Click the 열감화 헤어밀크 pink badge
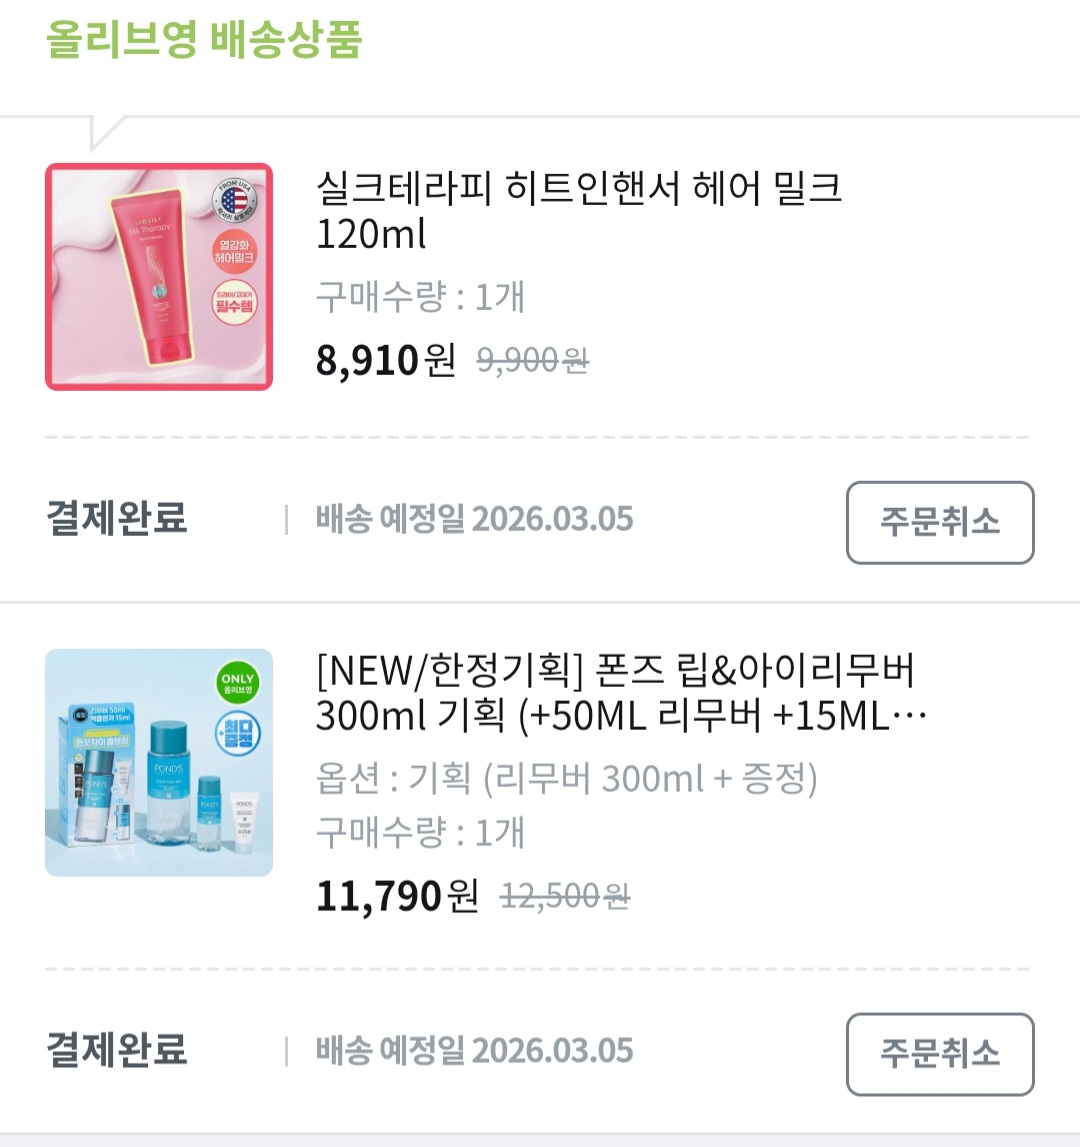 234,251
